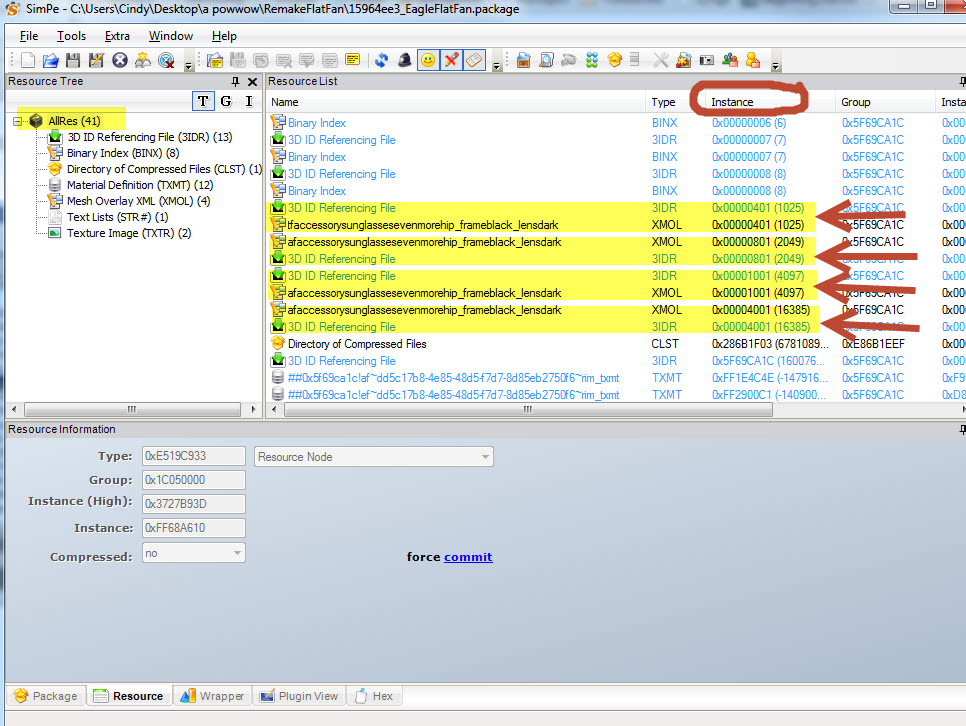Open the Resource Node type dropdown
Image resolution: width=966 pixels, height=726 pixels.
click(486, 457)
